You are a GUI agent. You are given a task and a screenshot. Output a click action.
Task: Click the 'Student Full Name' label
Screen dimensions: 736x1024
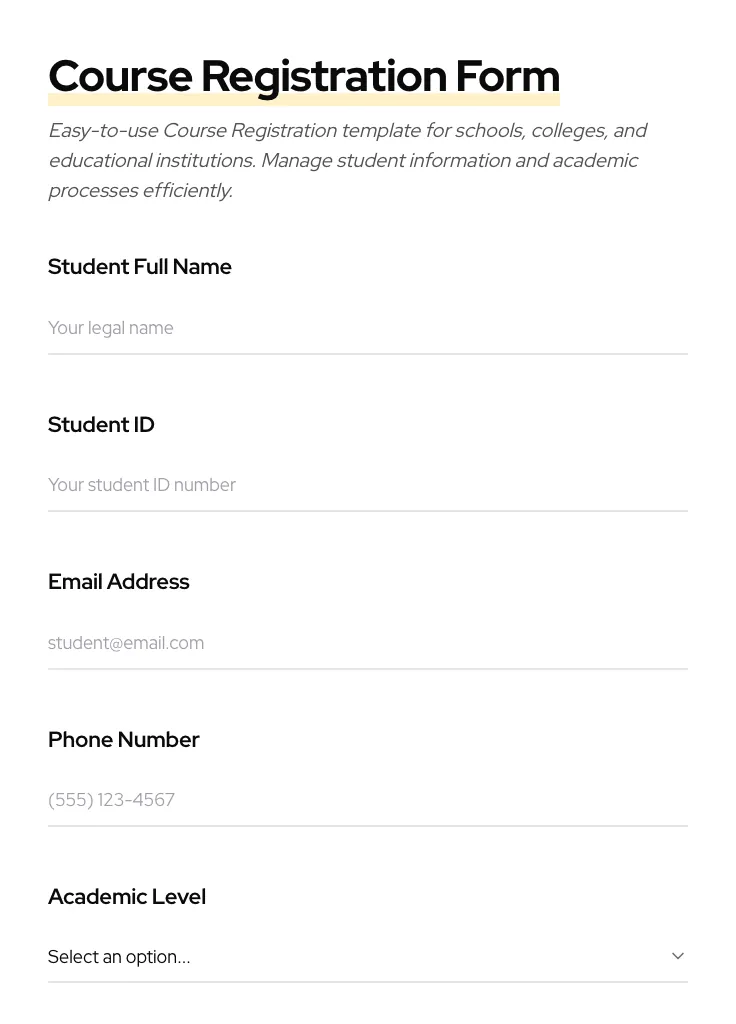click(140, 267)
